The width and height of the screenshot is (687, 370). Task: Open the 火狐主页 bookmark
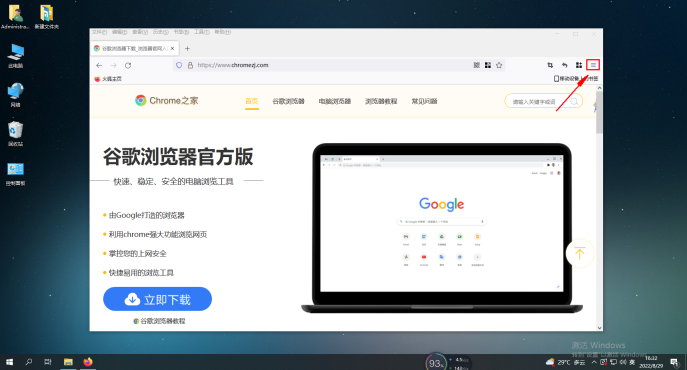pyautogui.click(x=108, y=79)
